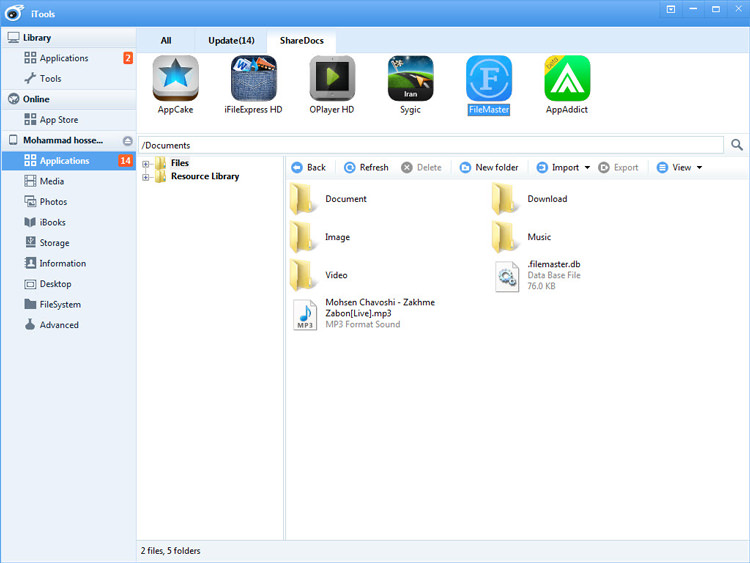The width and height of the screenshot is (750, 563).
Task: Select the .filemaster.db database file
Action: point(507,276)
